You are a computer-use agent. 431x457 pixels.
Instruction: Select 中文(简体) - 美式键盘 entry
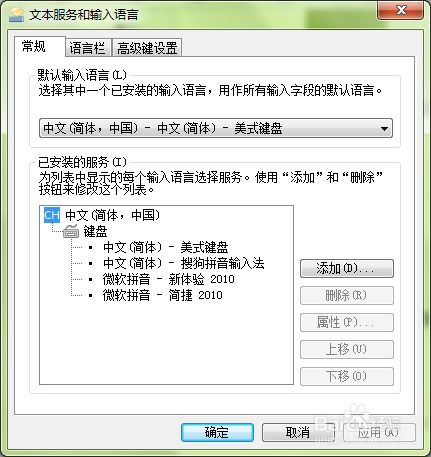pos(166,247)
